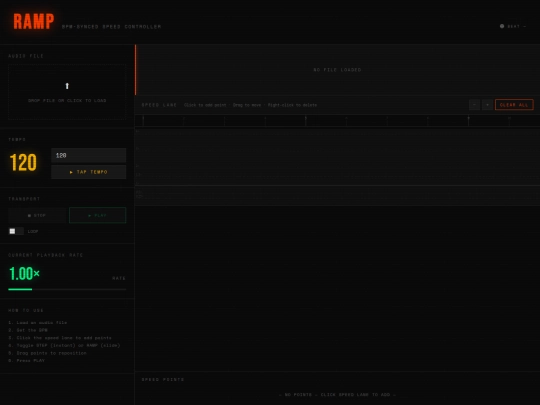This screenshot has height=405, width=540.
Task: Stop playback with the Stop button
Action: [x=37, y=215]
